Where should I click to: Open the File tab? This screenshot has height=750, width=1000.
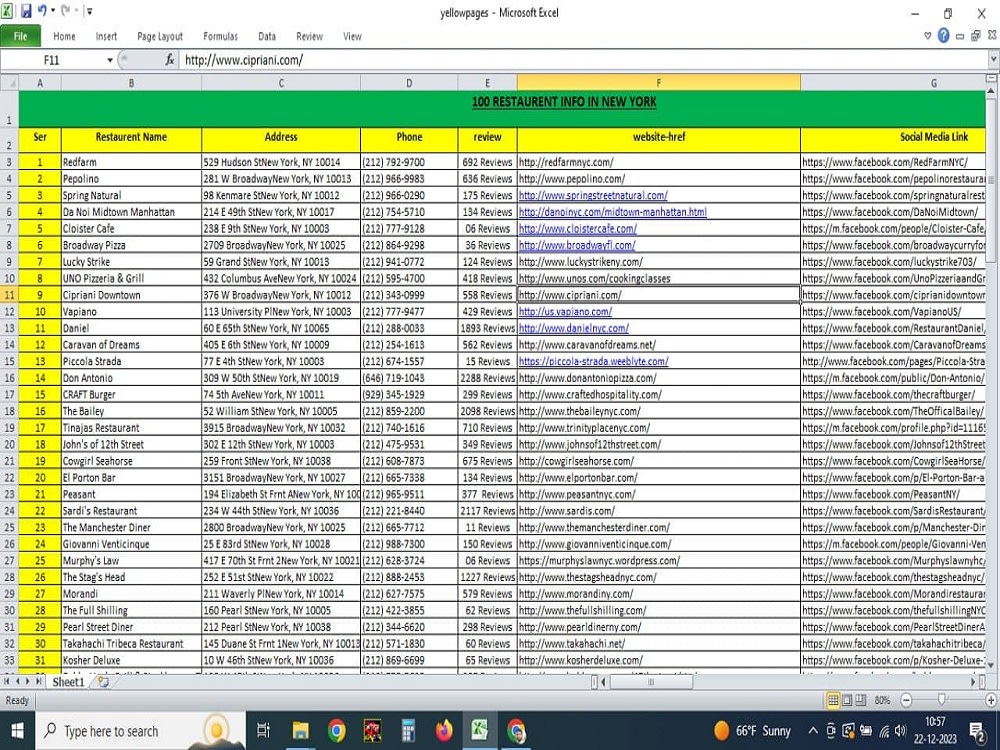[20, 36]
